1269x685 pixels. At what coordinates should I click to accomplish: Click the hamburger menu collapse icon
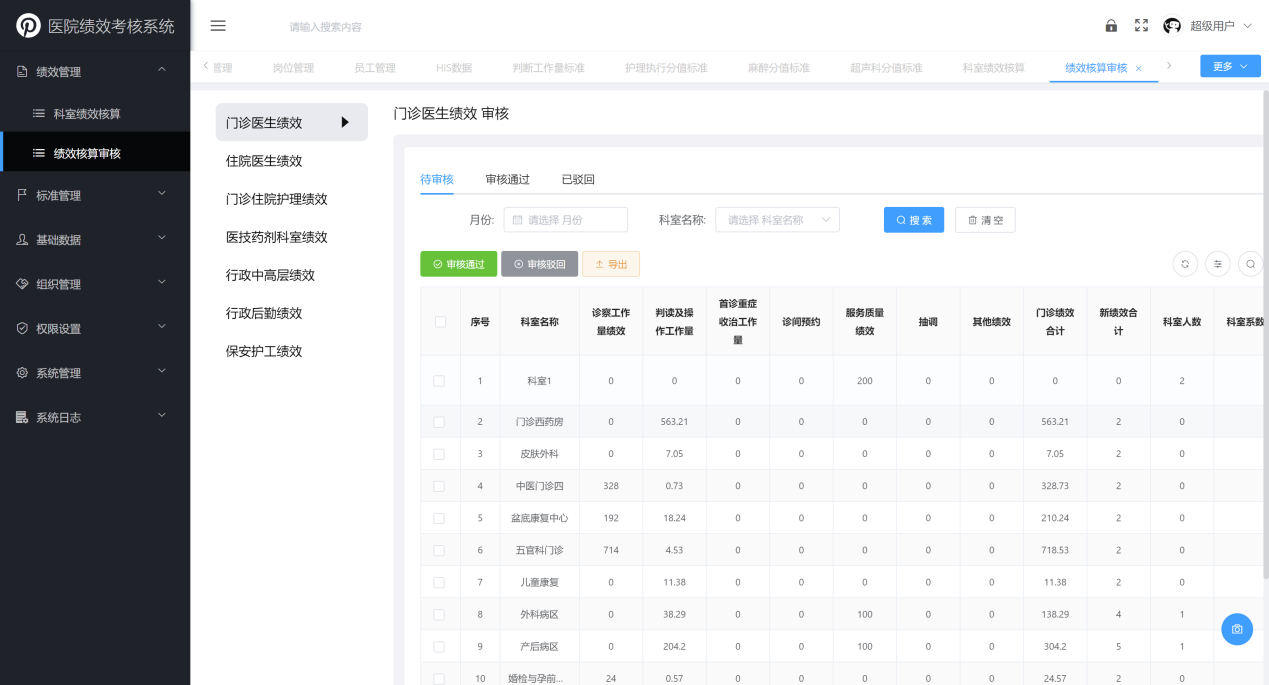click(x=218, y=26)
